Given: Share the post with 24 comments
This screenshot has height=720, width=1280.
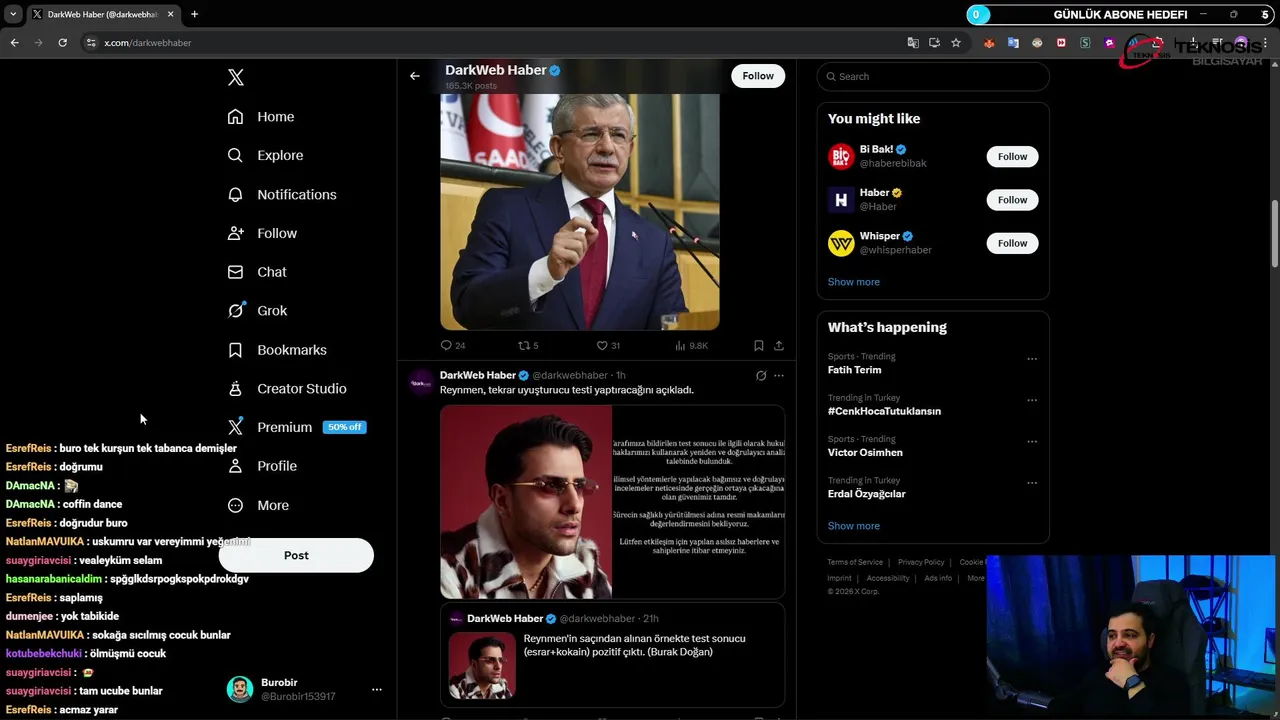Looking at the screenshot, I should click(779, 345).
